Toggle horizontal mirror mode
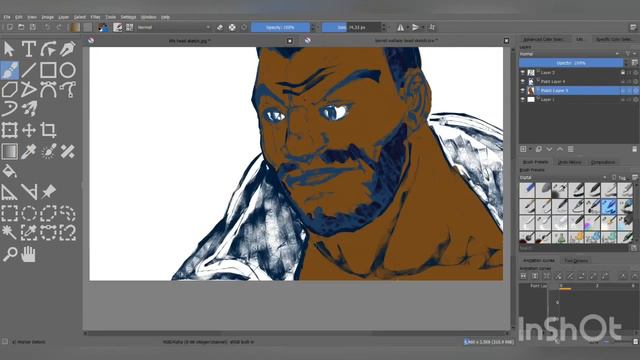 tap(400, 27)
